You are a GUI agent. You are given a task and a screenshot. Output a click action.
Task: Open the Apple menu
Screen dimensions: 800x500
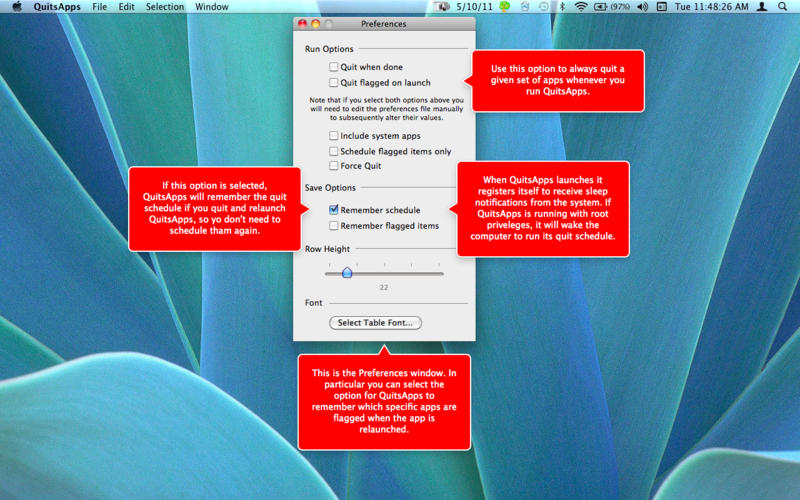point(17,7)
